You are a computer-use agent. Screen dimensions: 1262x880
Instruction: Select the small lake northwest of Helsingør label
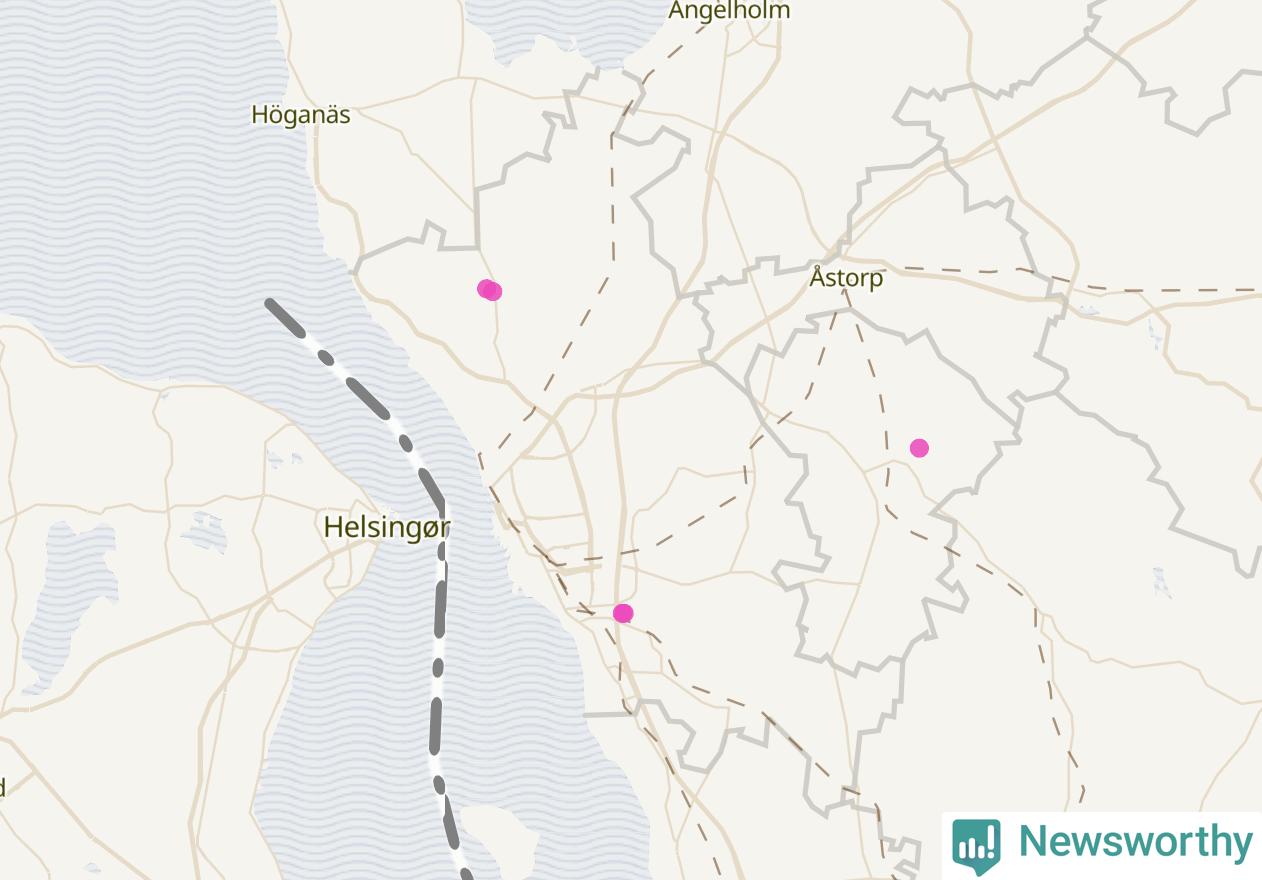[x=206, y=531]
